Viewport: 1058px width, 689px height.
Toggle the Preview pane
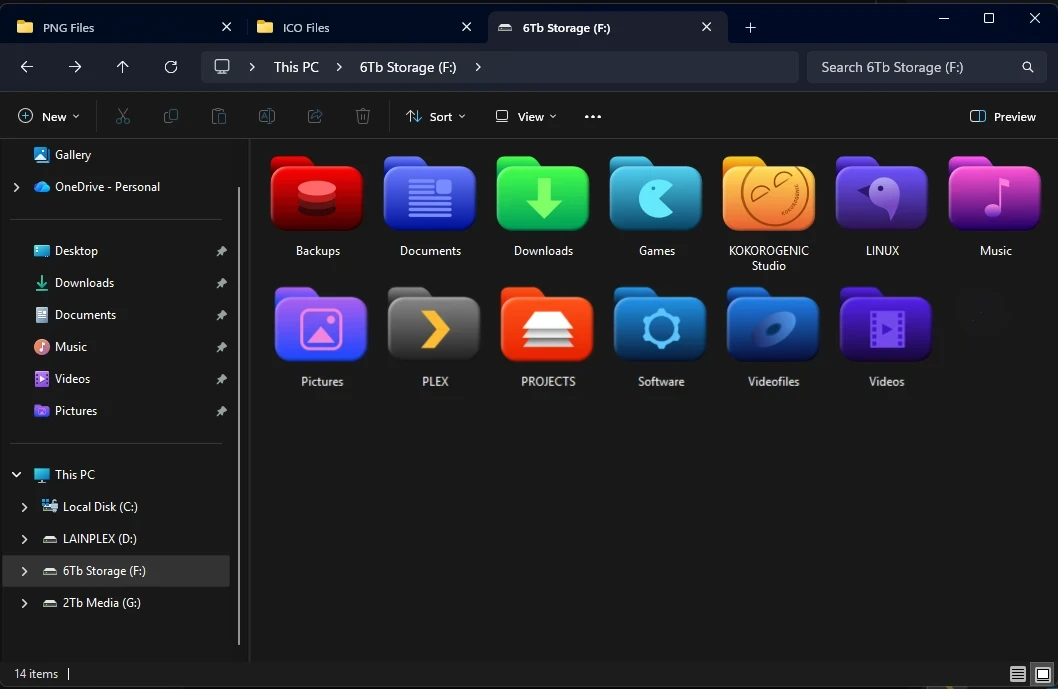click(x=1003, y=116)
